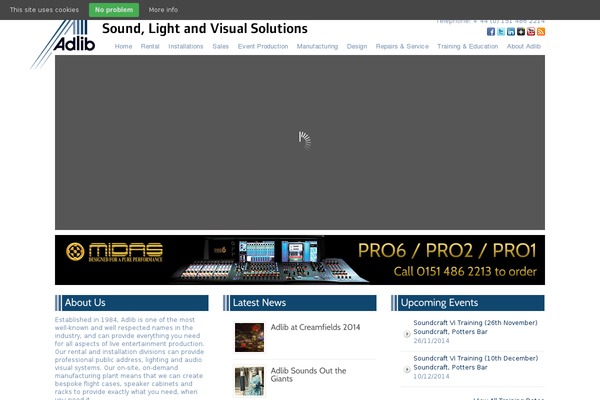Open Training & Education page
Screen dimensions: 600x400
tap(468, 46)
